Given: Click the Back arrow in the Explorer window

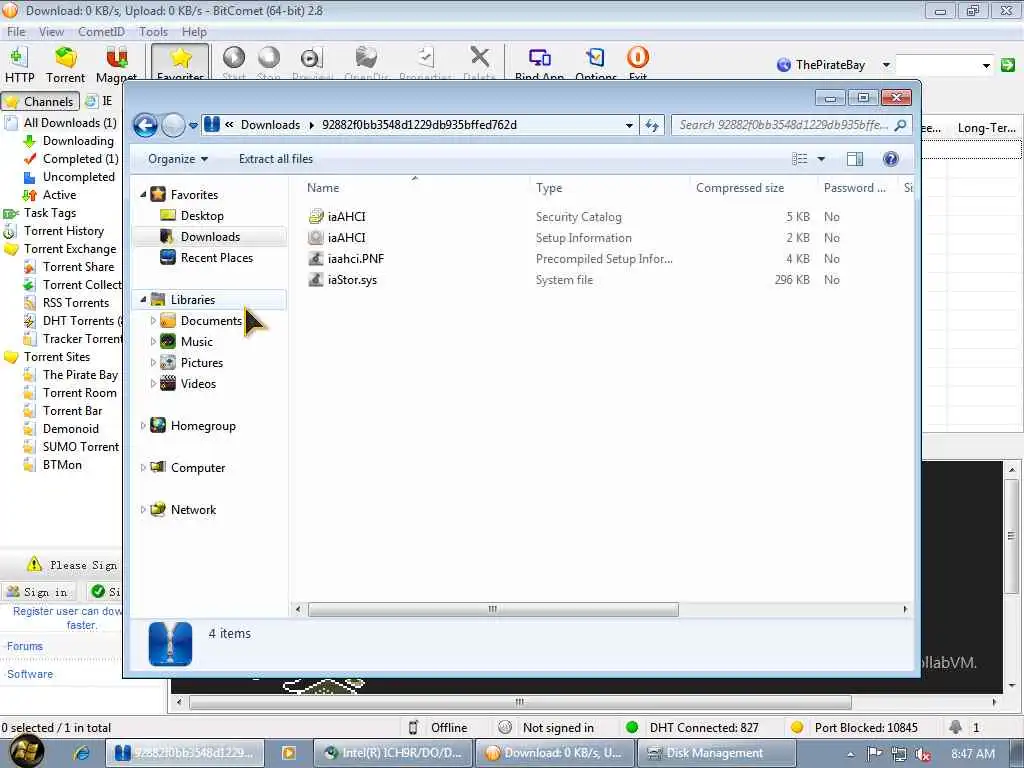Looking at the screenshot, I should (x=145, y=125).
